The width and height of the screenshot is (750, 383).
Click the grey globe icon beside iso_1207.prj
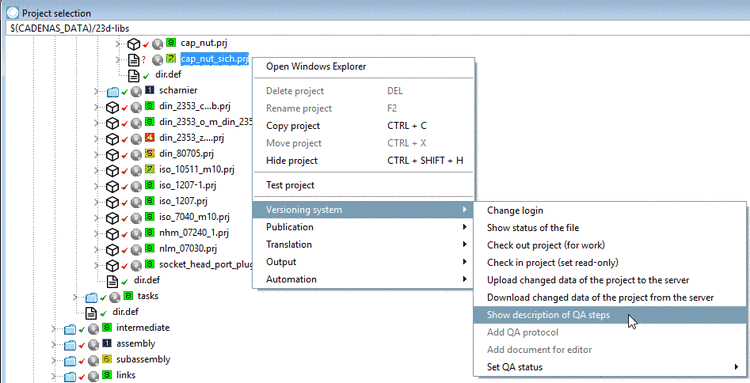pos(136,202)
